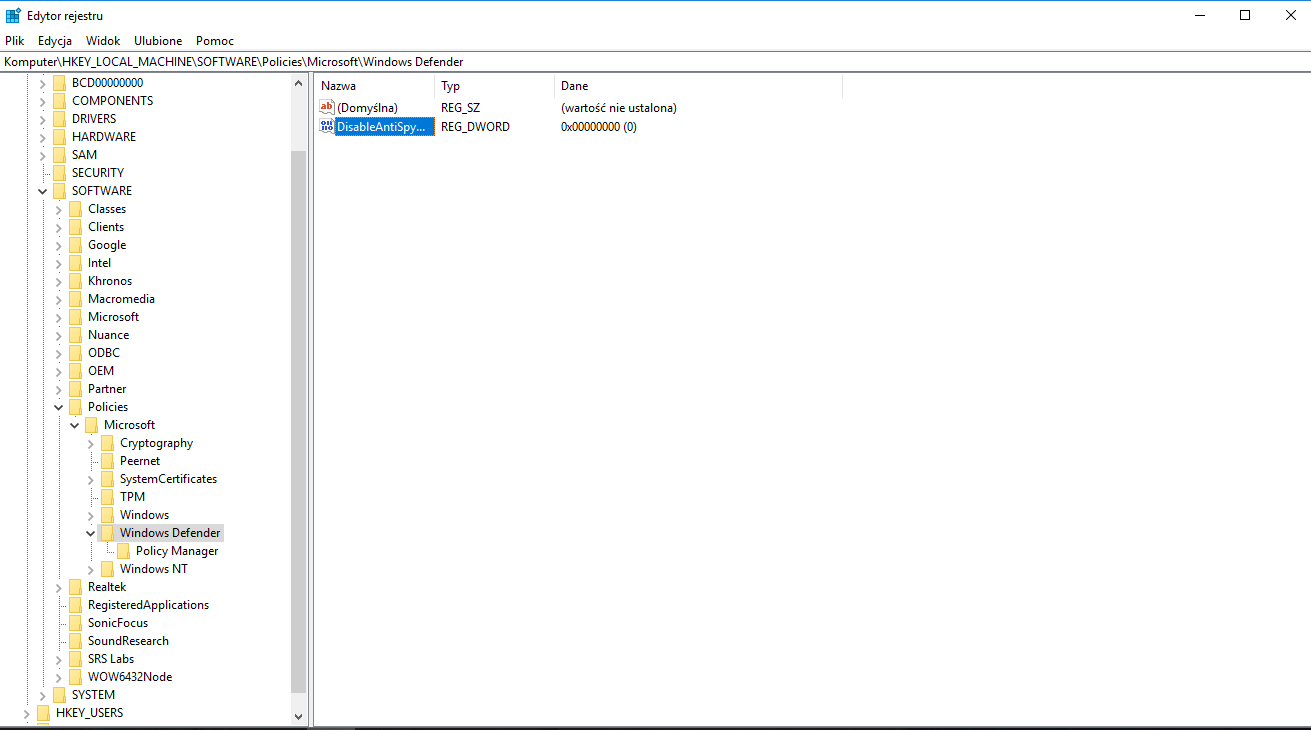Click the Policy Manager folder icon
This screenshot has width=1311, height=730.
point(123,551)
